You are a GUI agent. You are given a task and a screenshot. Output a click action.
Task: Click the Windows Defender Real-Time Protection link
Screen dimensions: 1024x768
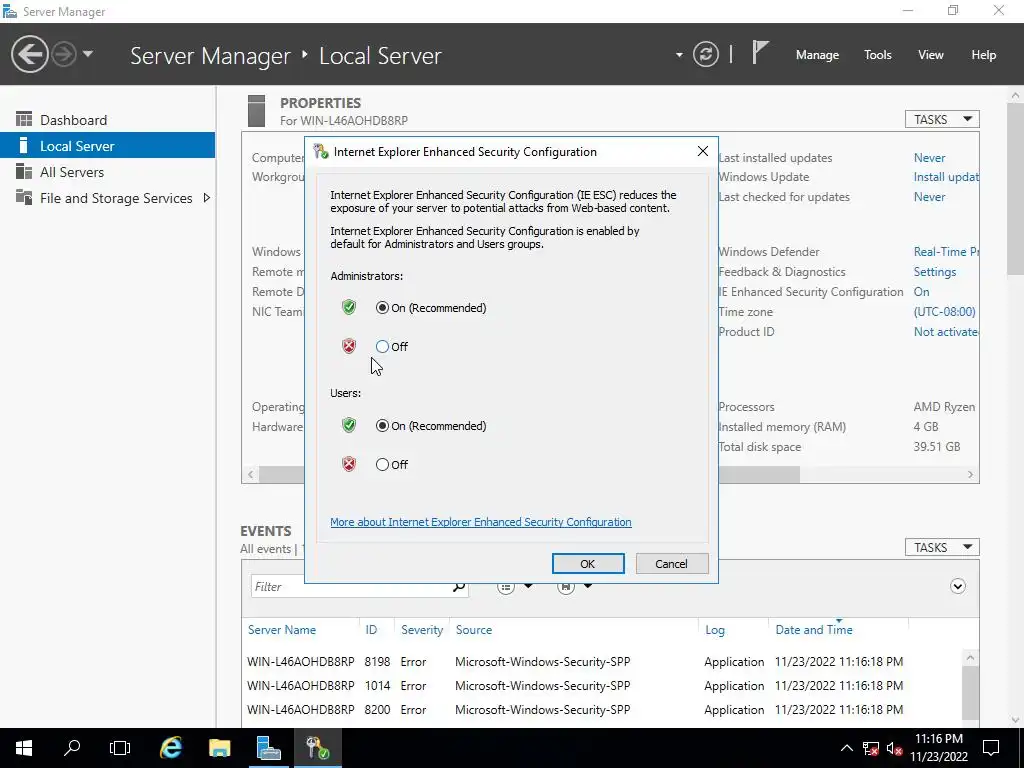coord(946,251)
